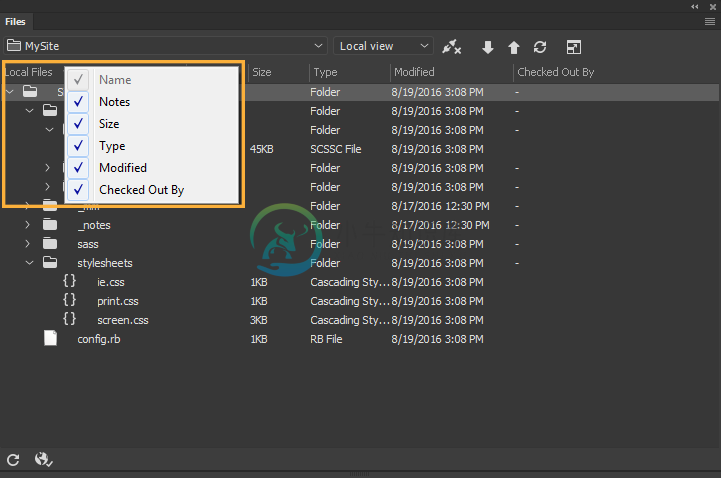This screenshot has height=478, width=721.
Task: Toggle the Modified column checkbox
Action: [x=78, y=168]
